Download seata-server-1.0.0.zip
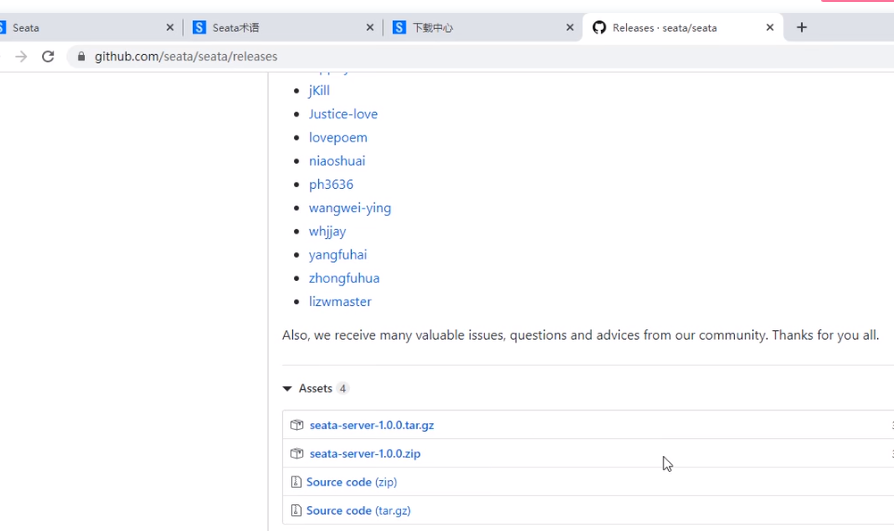Screen dimensions: 894x531 tap(365, 453)
